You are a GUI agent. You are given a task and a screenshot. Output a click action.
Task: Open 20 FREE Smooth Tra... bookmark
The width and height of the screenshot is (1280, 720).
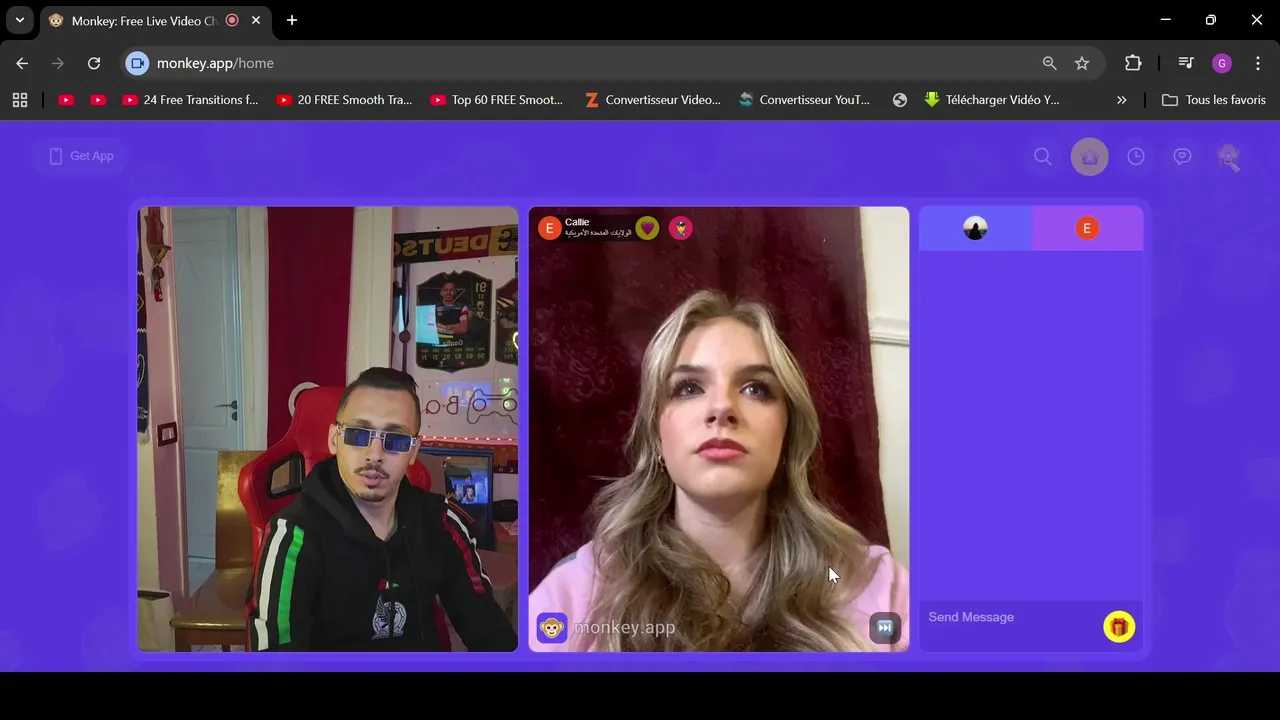pyautogui.click(x=344, y=100)
